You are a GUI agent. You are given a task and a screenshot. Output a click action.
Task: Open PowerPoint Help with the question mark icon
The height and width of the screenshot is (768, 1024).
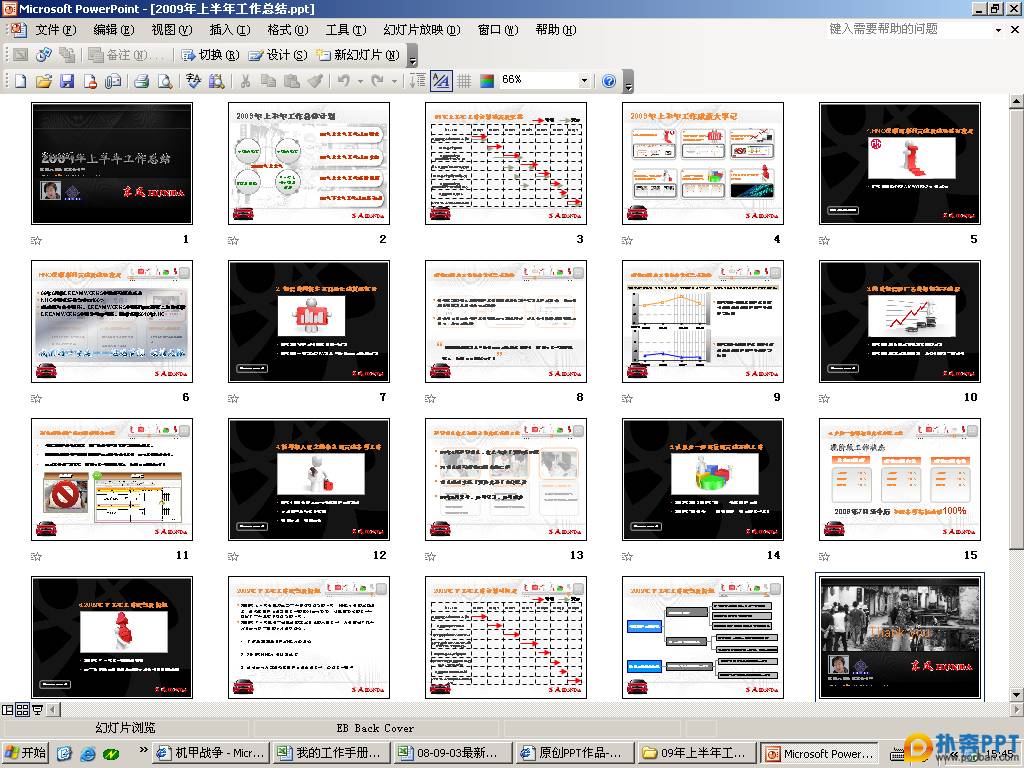tap(609, 81)
